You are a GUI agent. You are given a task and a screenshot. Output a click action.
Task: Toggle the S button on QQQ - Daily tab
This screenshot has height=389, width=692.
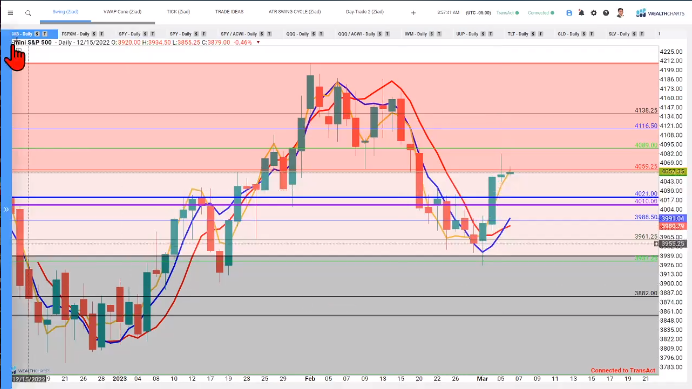click(x=313, y=34)
